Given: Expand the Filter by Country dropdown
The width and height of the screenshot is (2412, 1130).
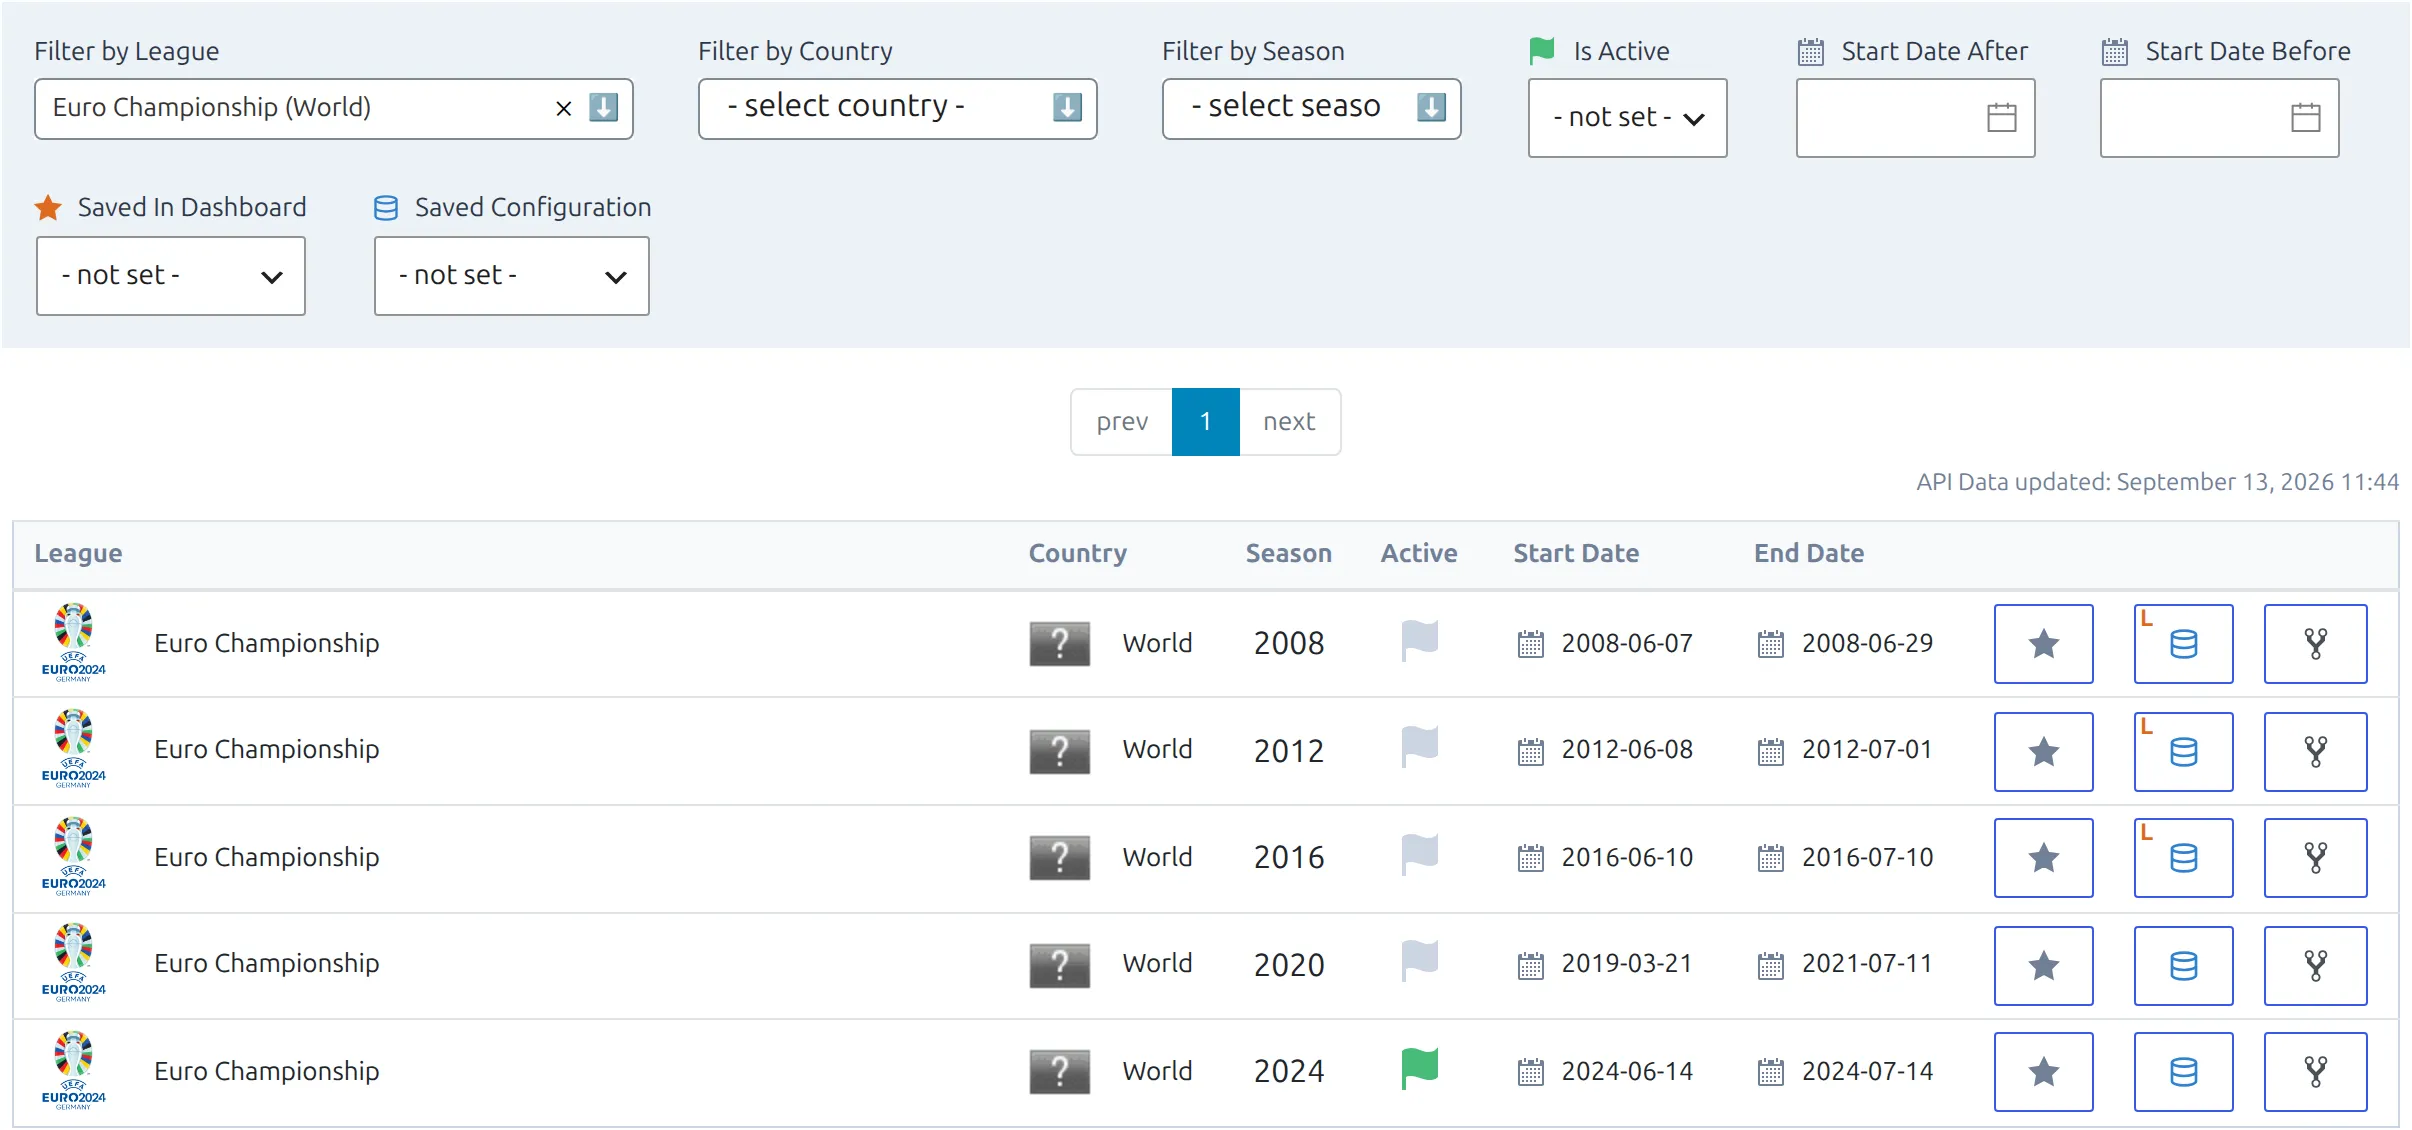Looking at the screenshot, I should click(897, 108).
